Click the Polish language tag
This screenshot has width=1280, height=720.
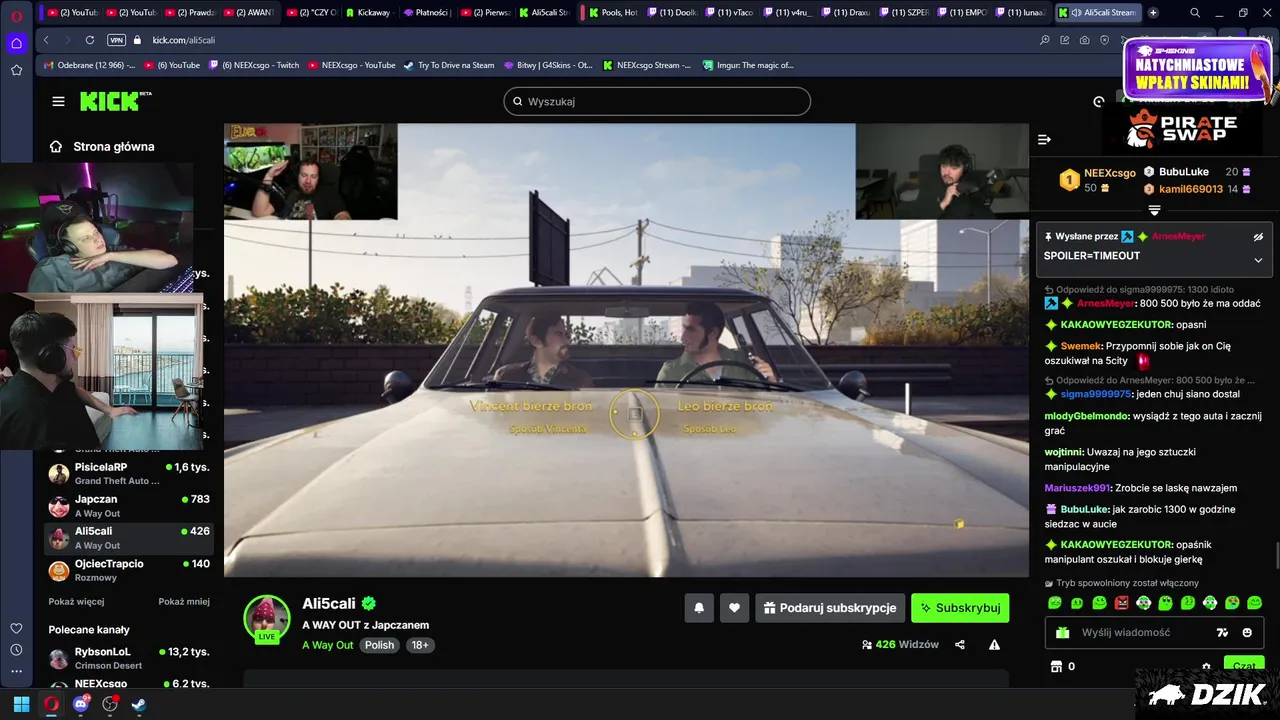tap(379, 645)
